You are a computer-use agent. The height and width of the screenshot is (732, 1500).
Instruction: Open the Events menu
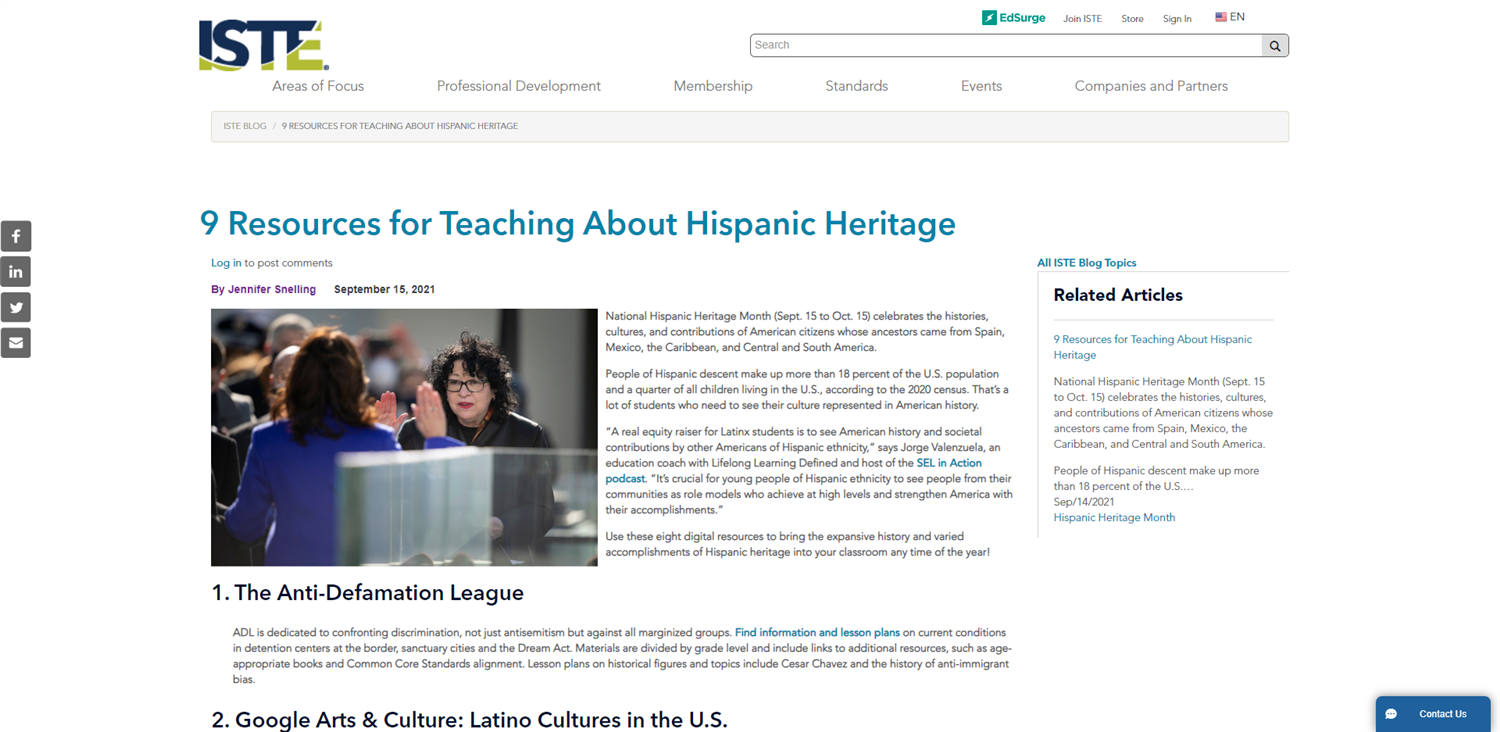[981, 86]
